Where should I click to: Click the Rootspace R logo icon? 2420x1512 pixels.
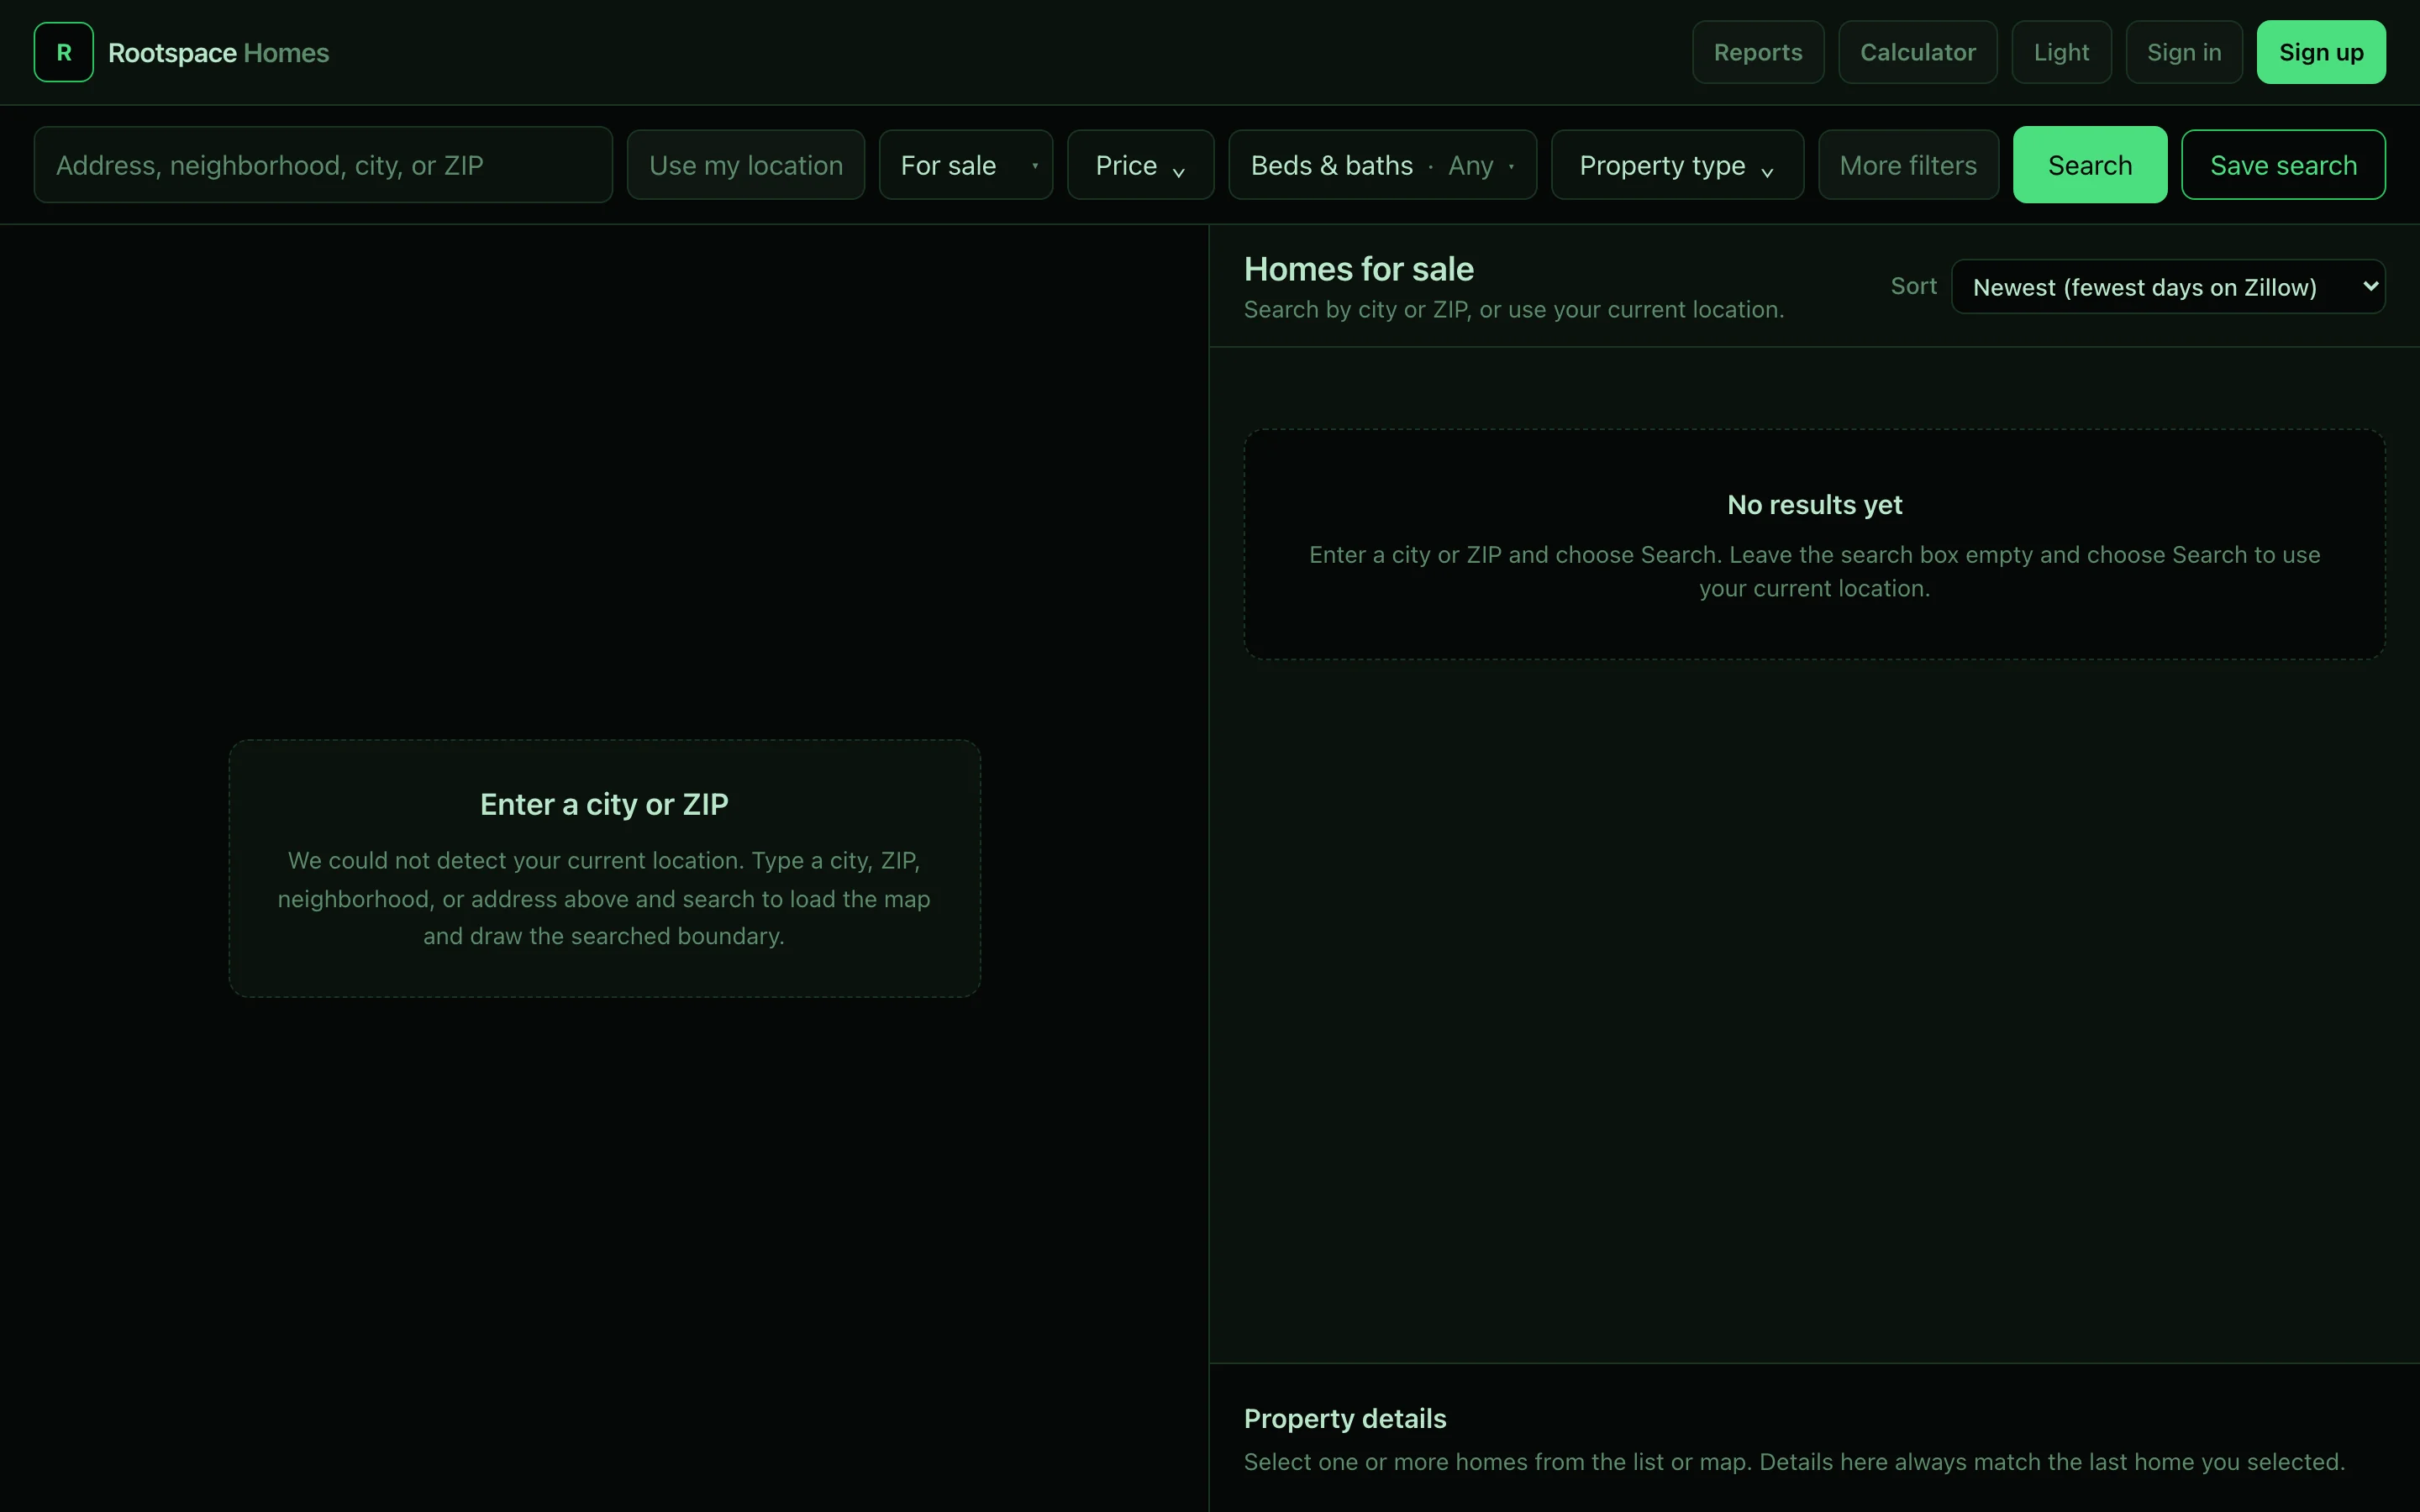click(64, 52)
